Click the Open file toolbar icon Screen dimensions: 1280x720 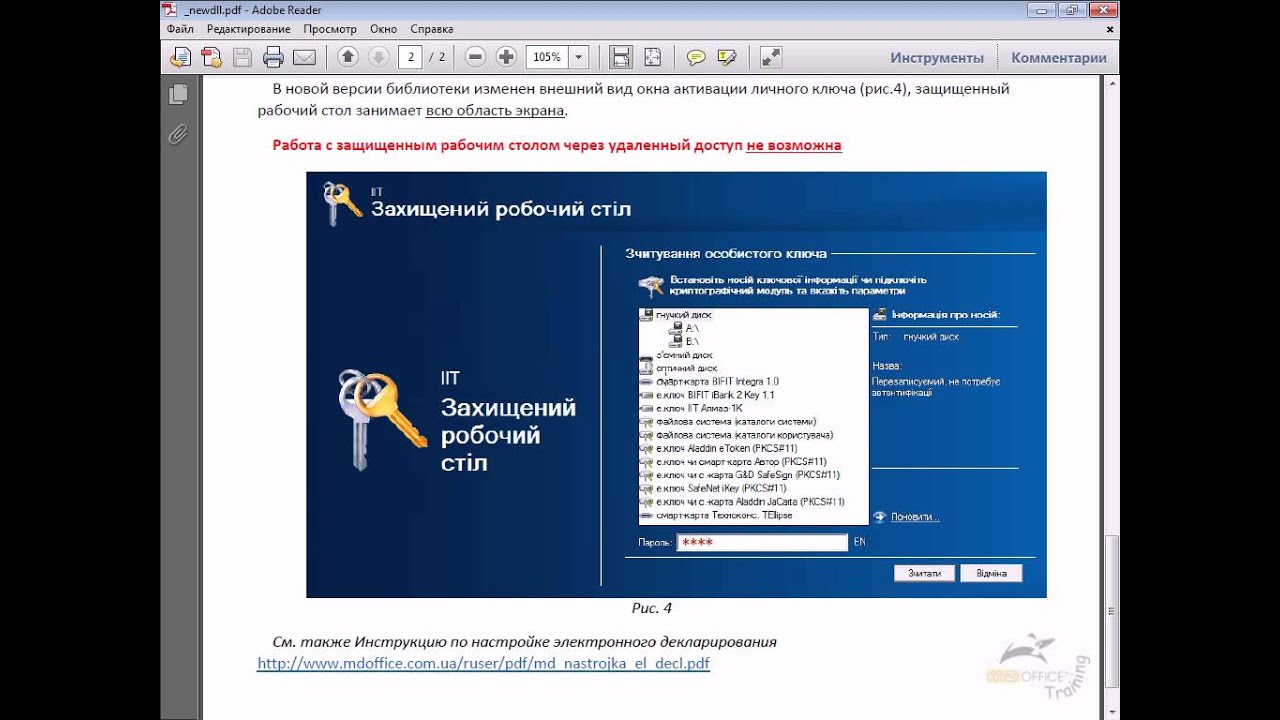coord(180,57)
